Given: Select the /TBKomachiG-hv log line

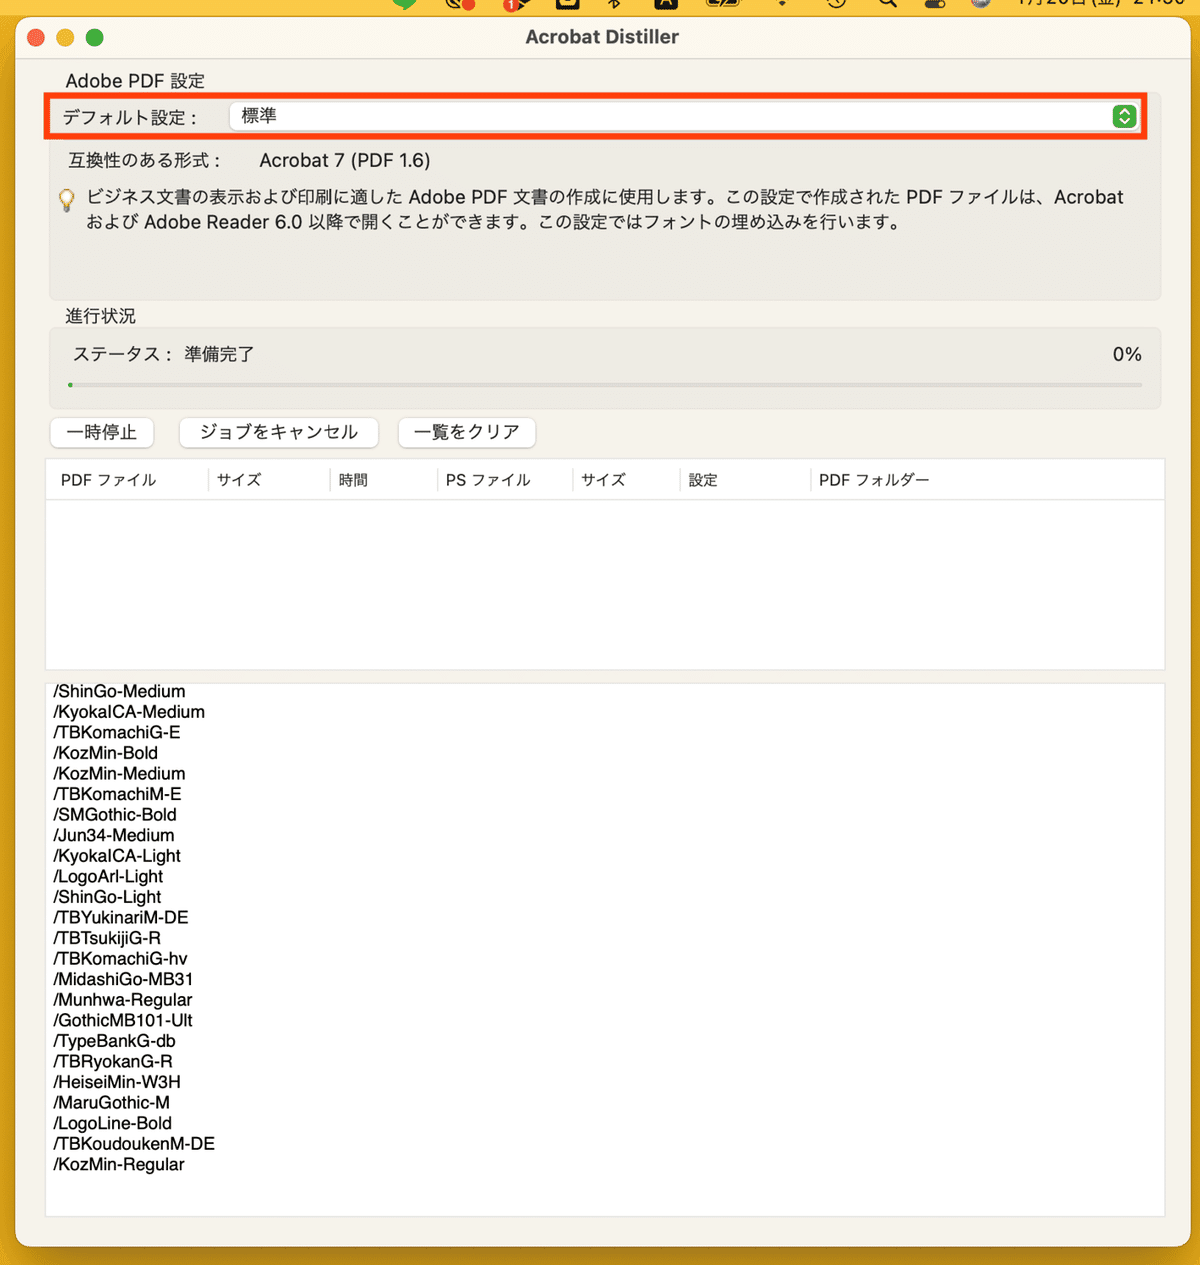Looking at the screenshot, I should tap(120, 958).
